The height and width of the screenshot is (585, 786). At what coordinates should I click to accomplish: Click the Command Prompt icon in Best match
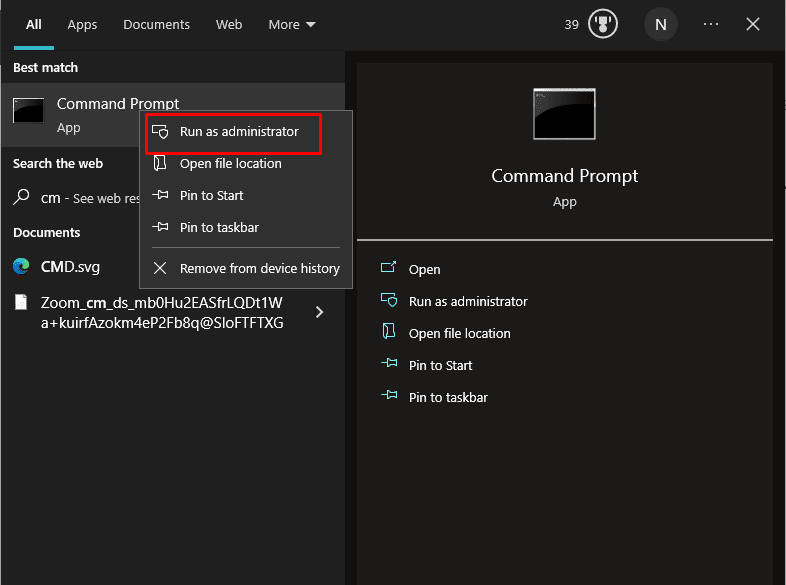[29, 110]
